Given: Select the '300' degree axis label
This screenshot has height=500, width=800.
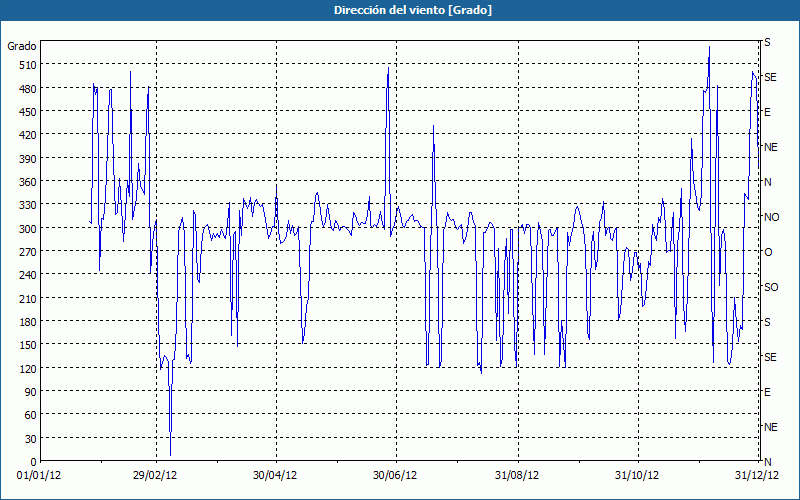Looking at the screenshot, I should (x=28, y=229).
